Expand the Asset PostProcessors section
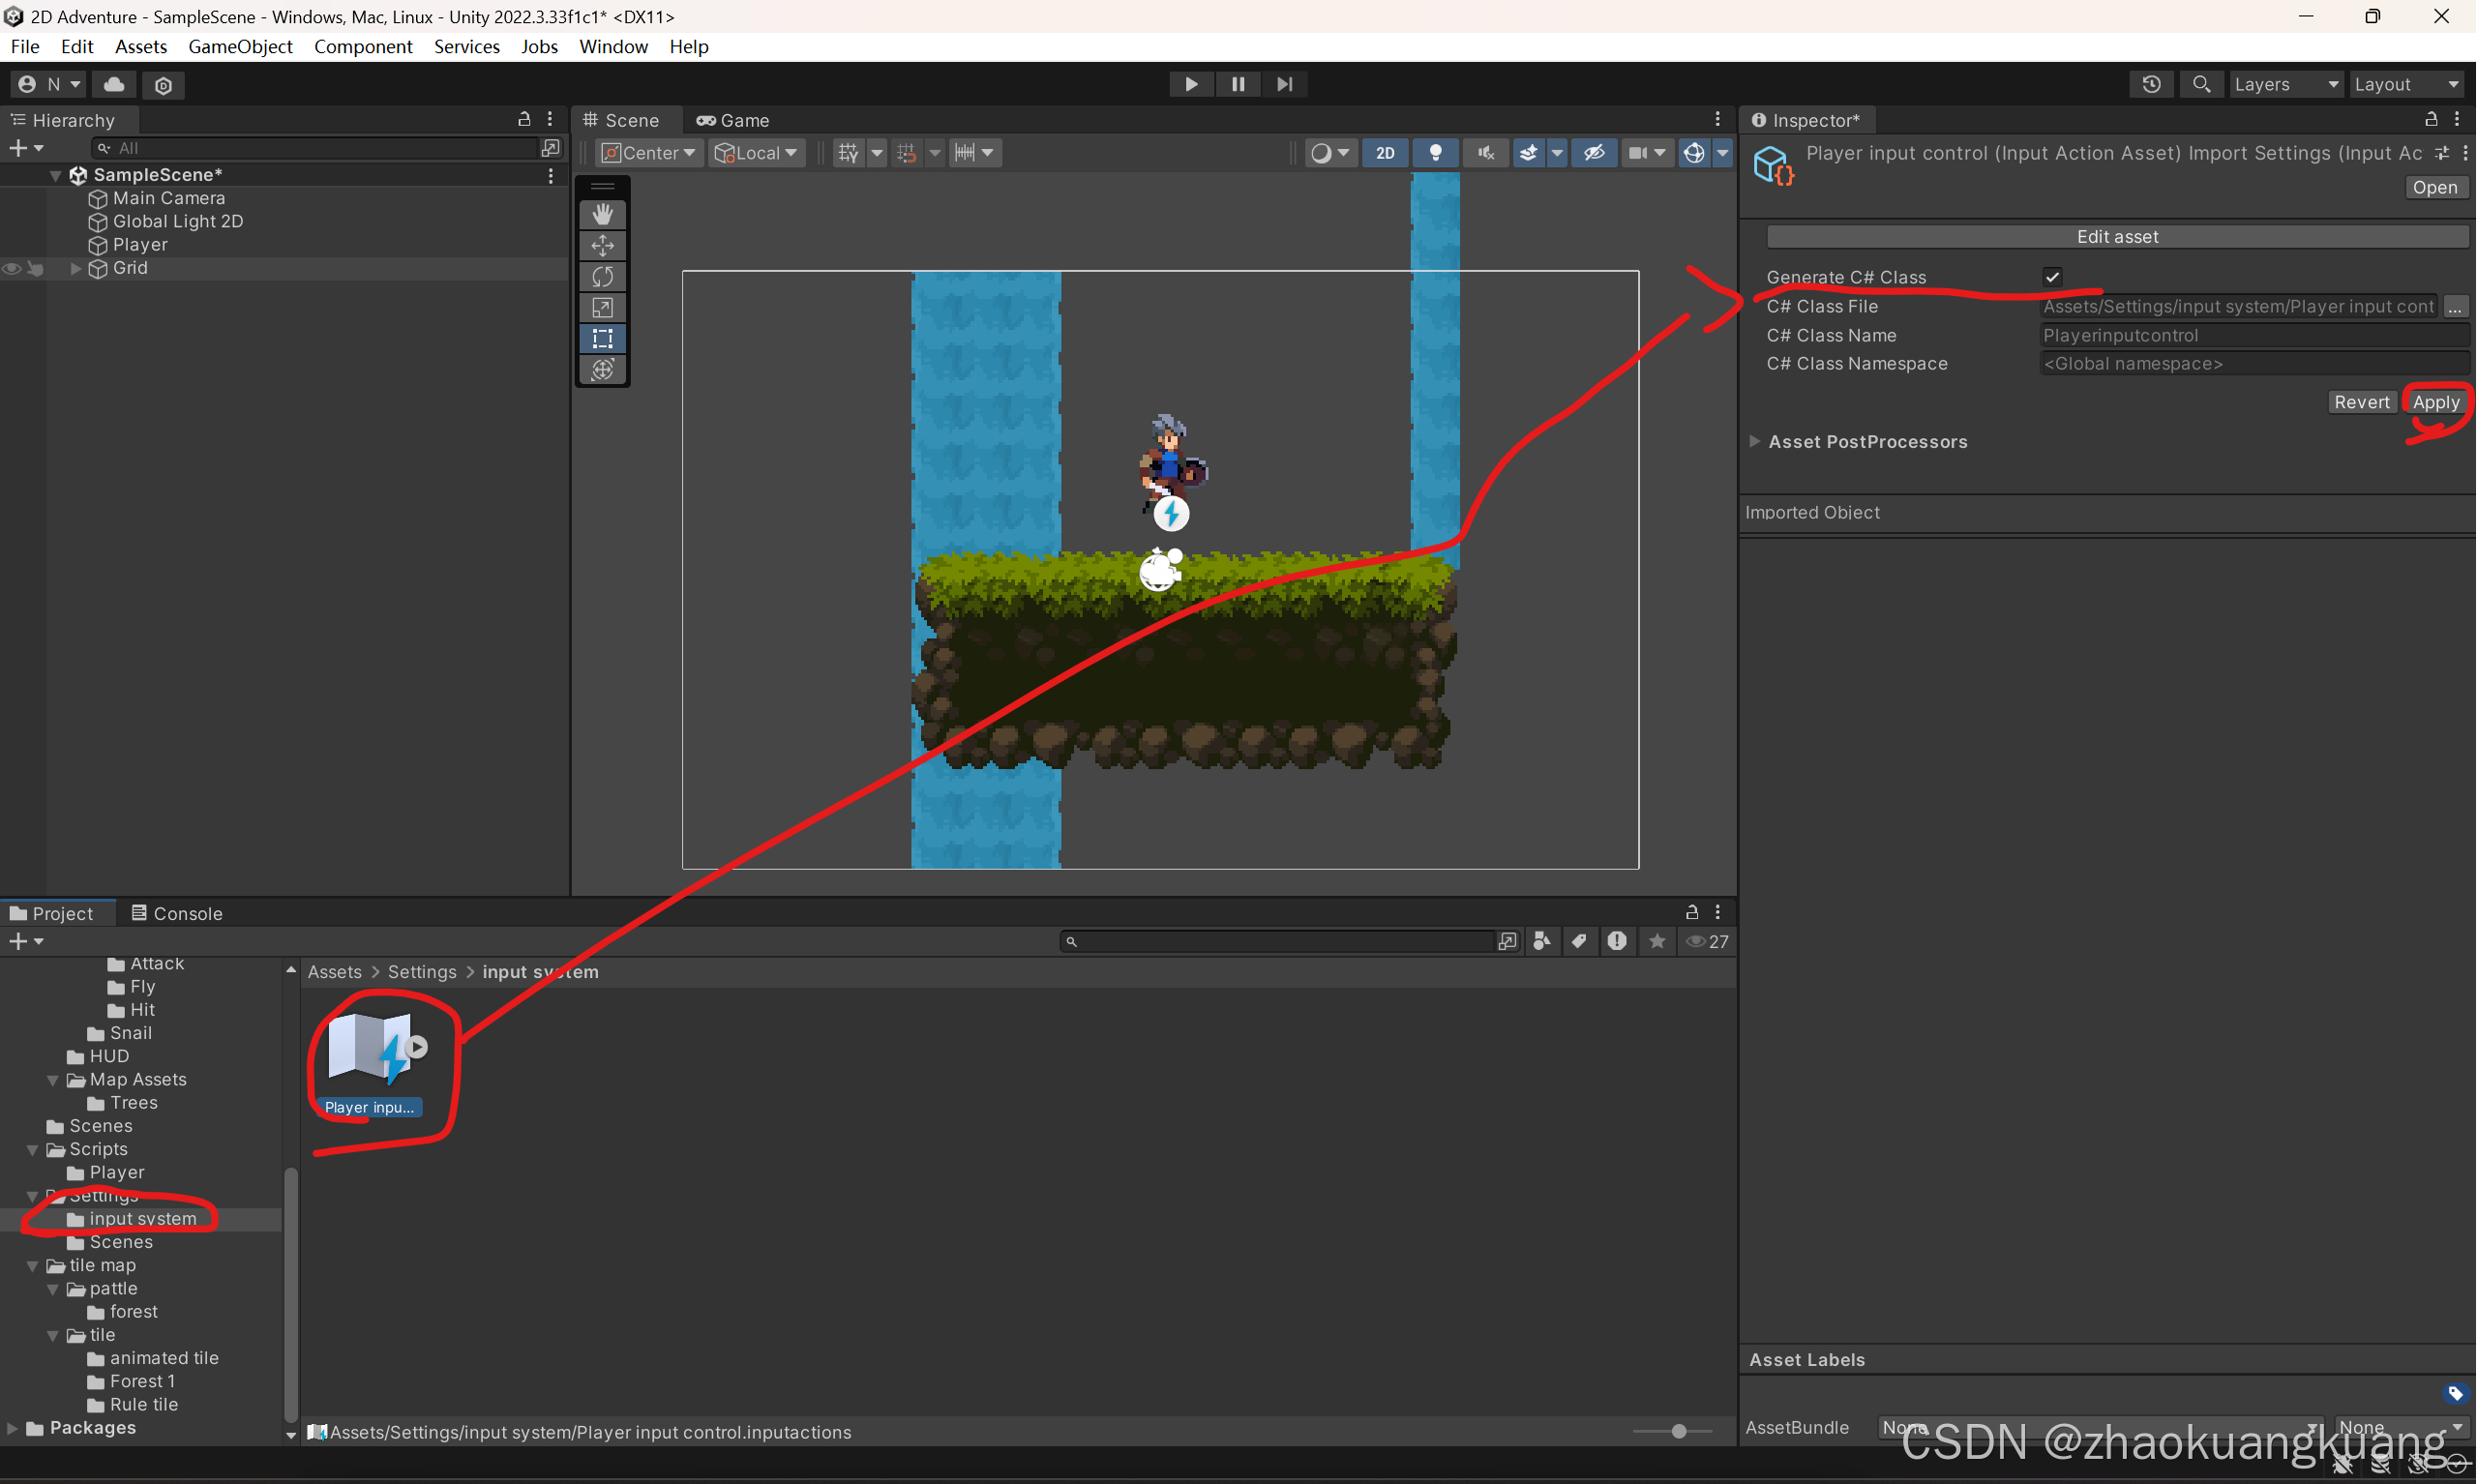Image resolution: width=2477 pixels, height=1484 pixels. 1754,441
